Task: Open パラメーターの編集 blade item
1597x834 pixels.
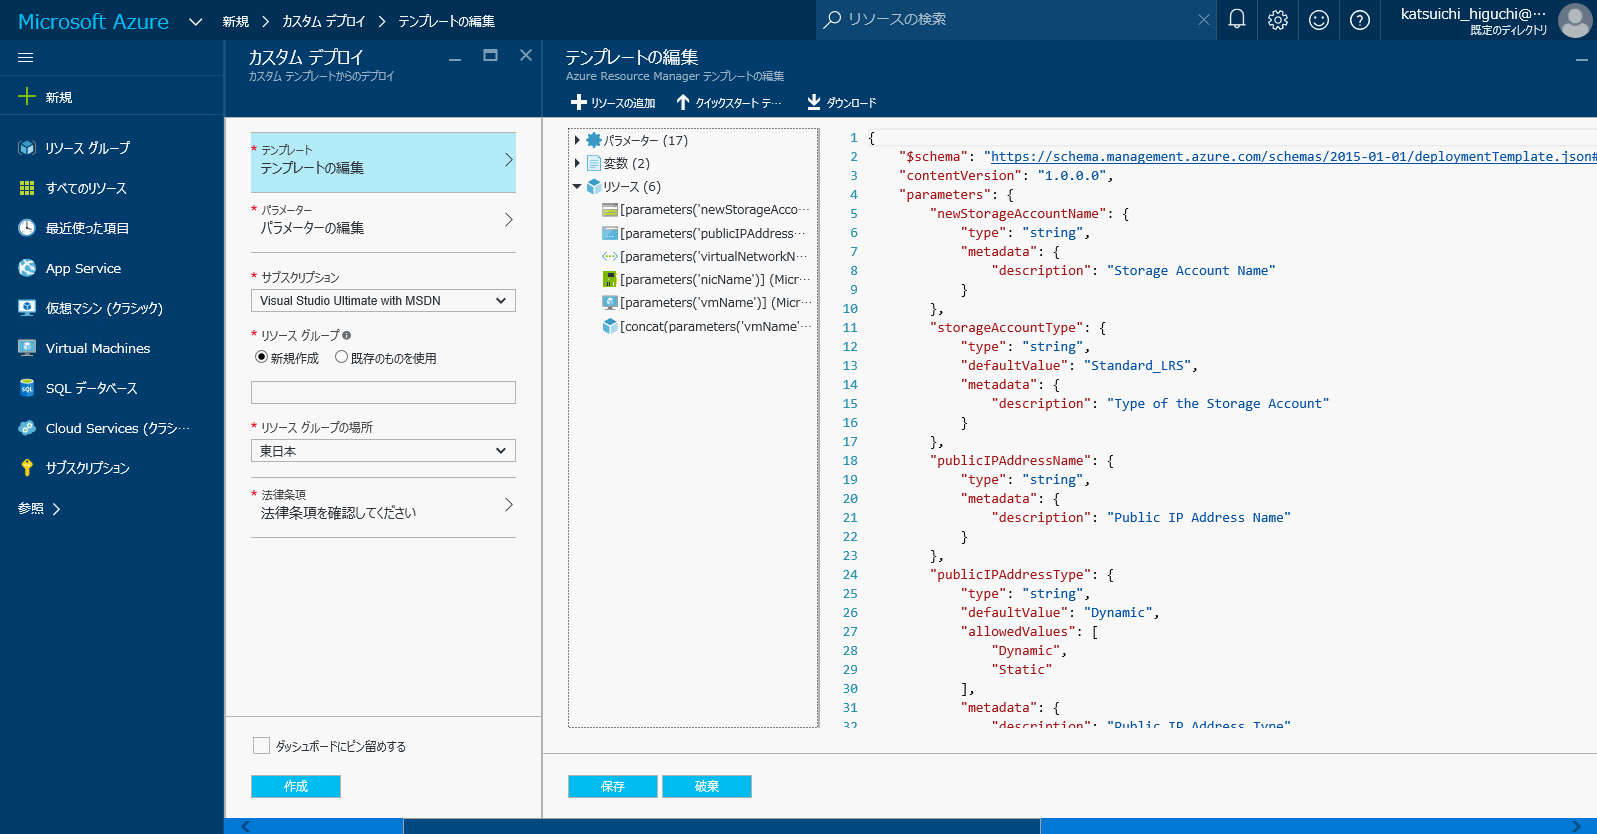Action: click(x=383, y=221)
